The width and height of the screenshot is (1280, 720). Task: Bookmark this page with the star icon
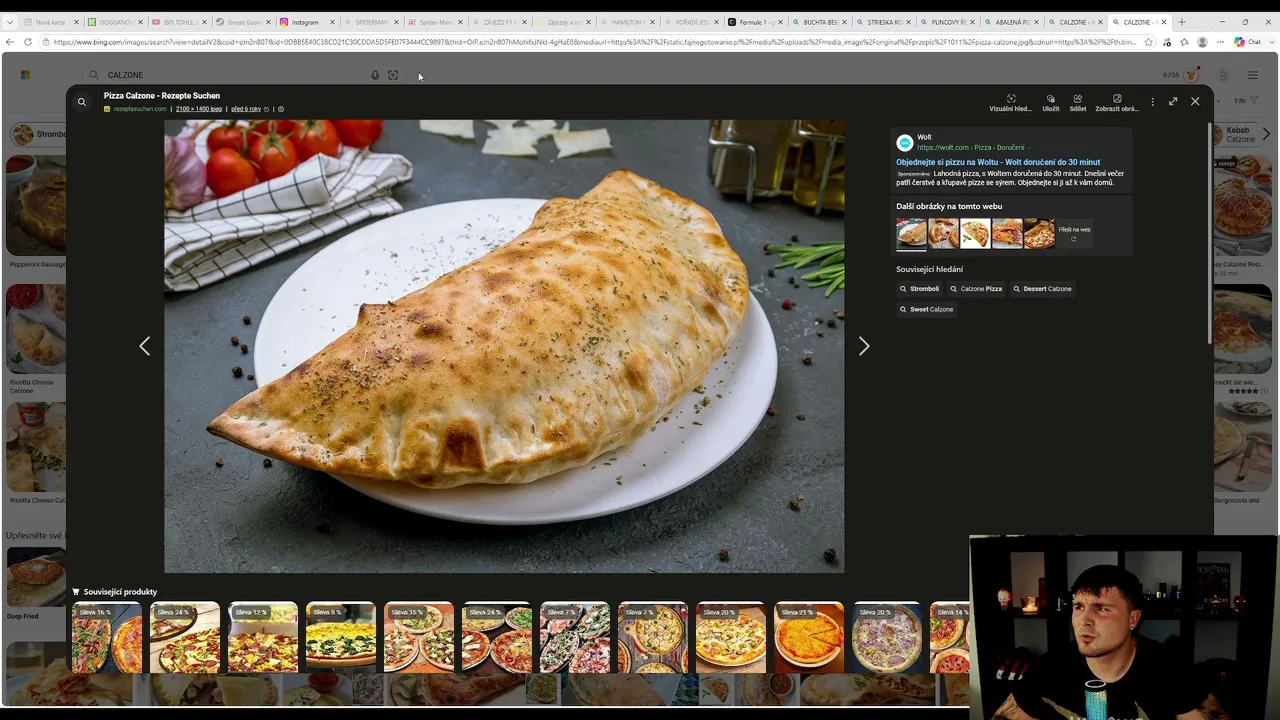[x=1148, y=42]
